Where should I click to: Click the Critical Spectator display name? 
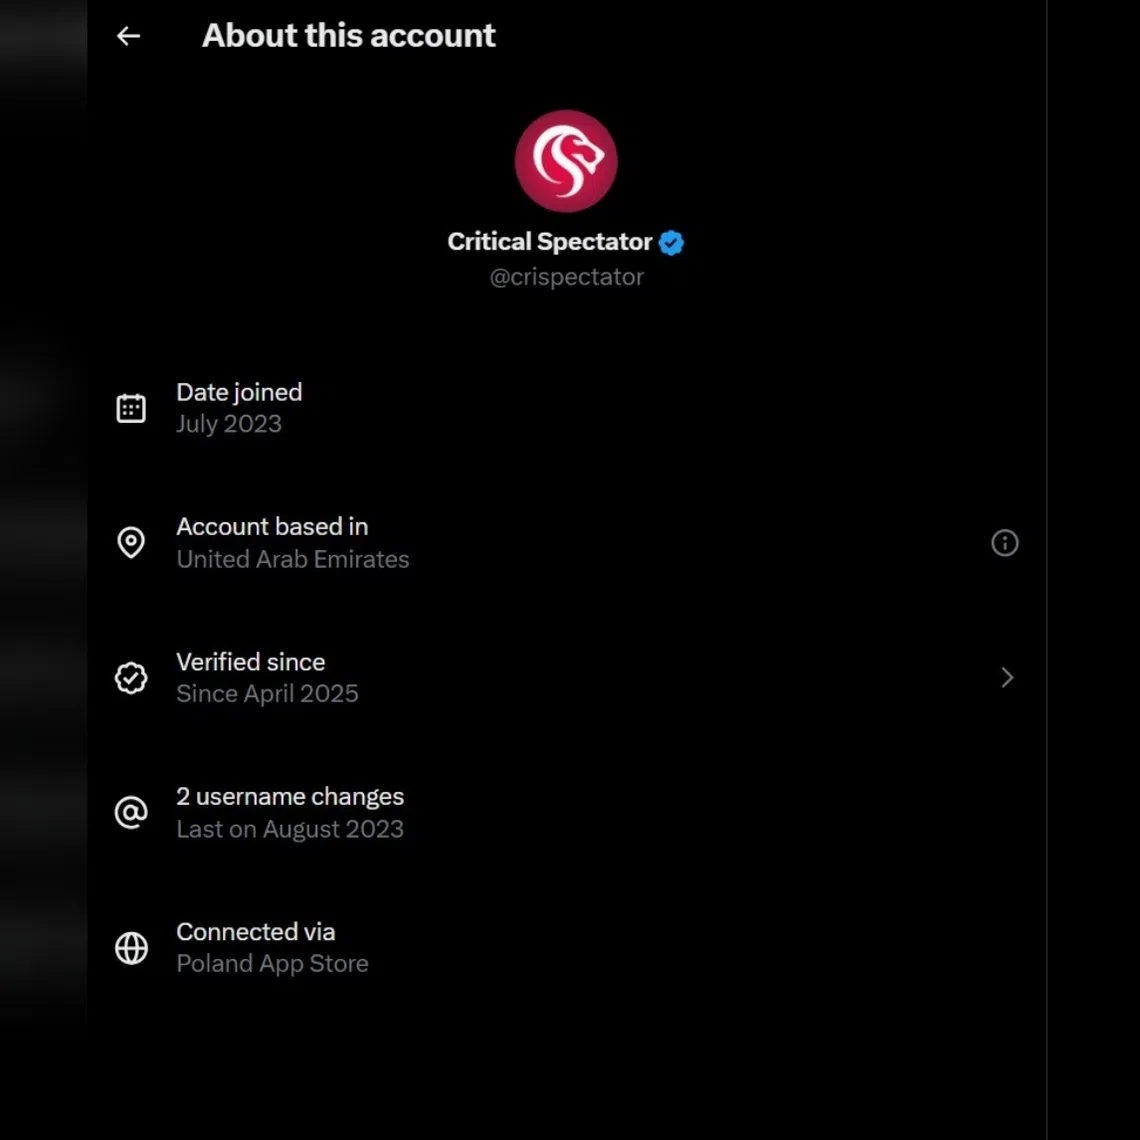coord(548,241)
